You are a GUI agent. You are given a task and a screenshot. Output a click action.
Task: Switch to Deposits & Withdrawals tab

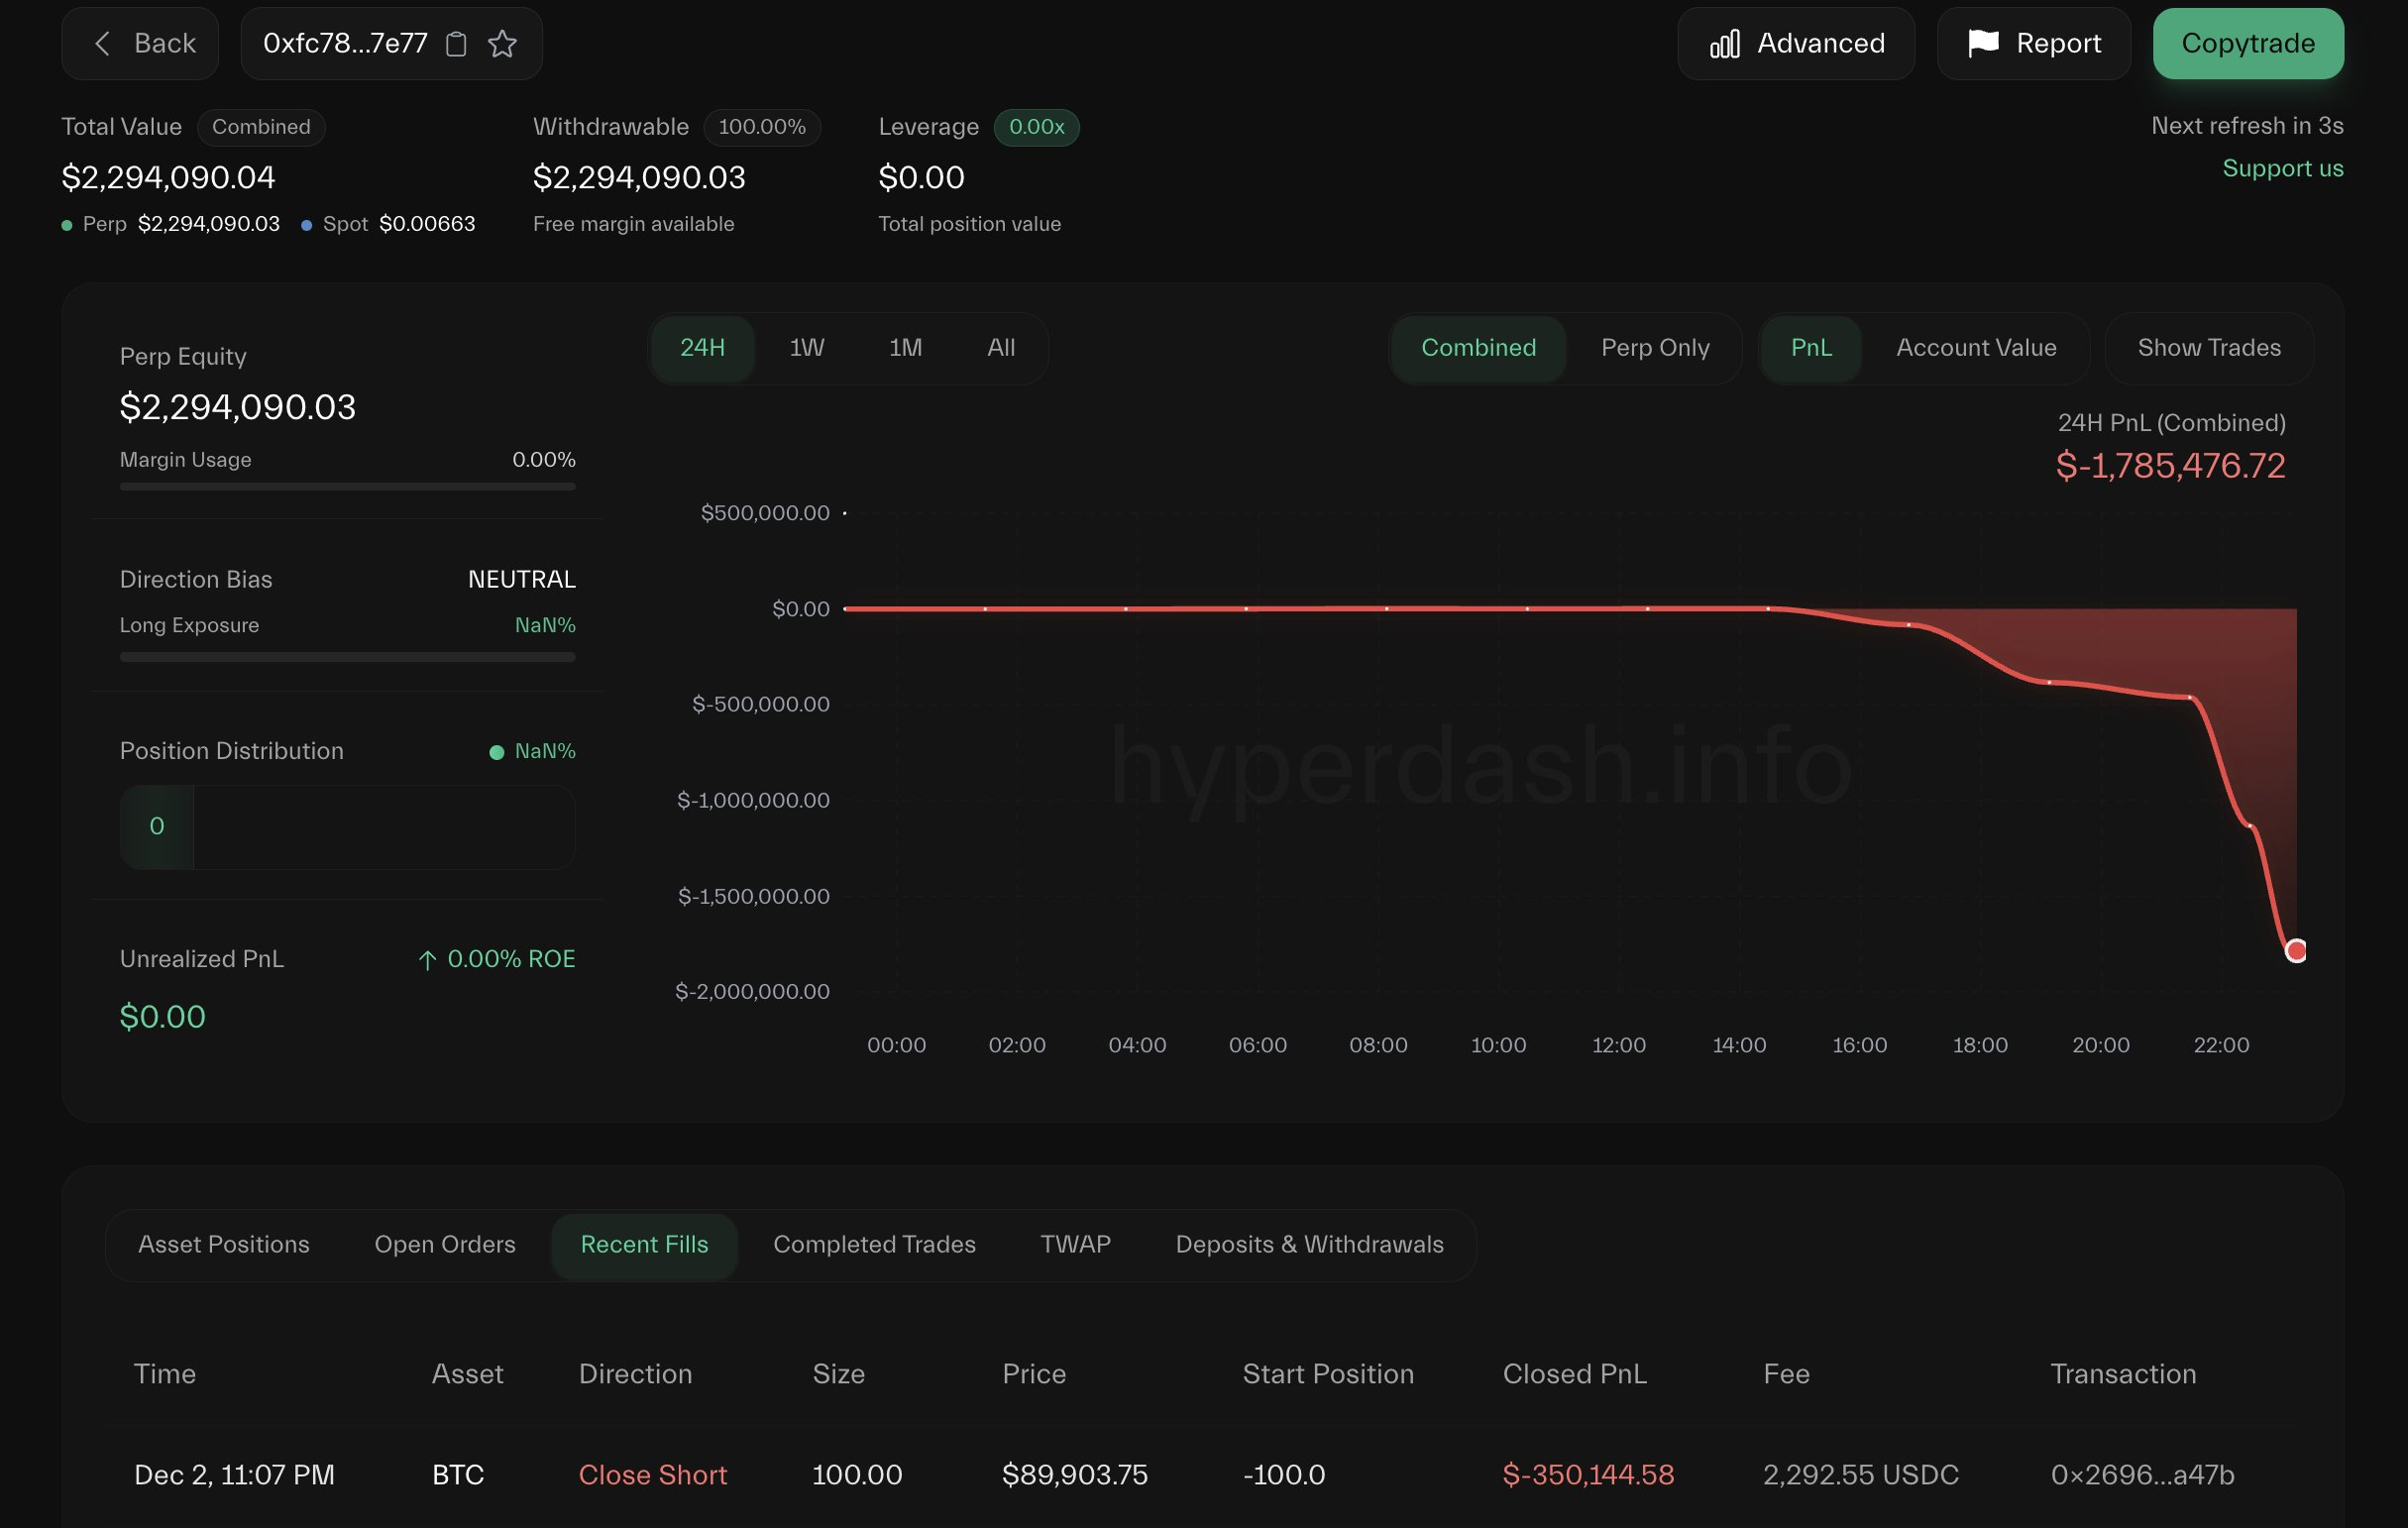(1309, 1245)
